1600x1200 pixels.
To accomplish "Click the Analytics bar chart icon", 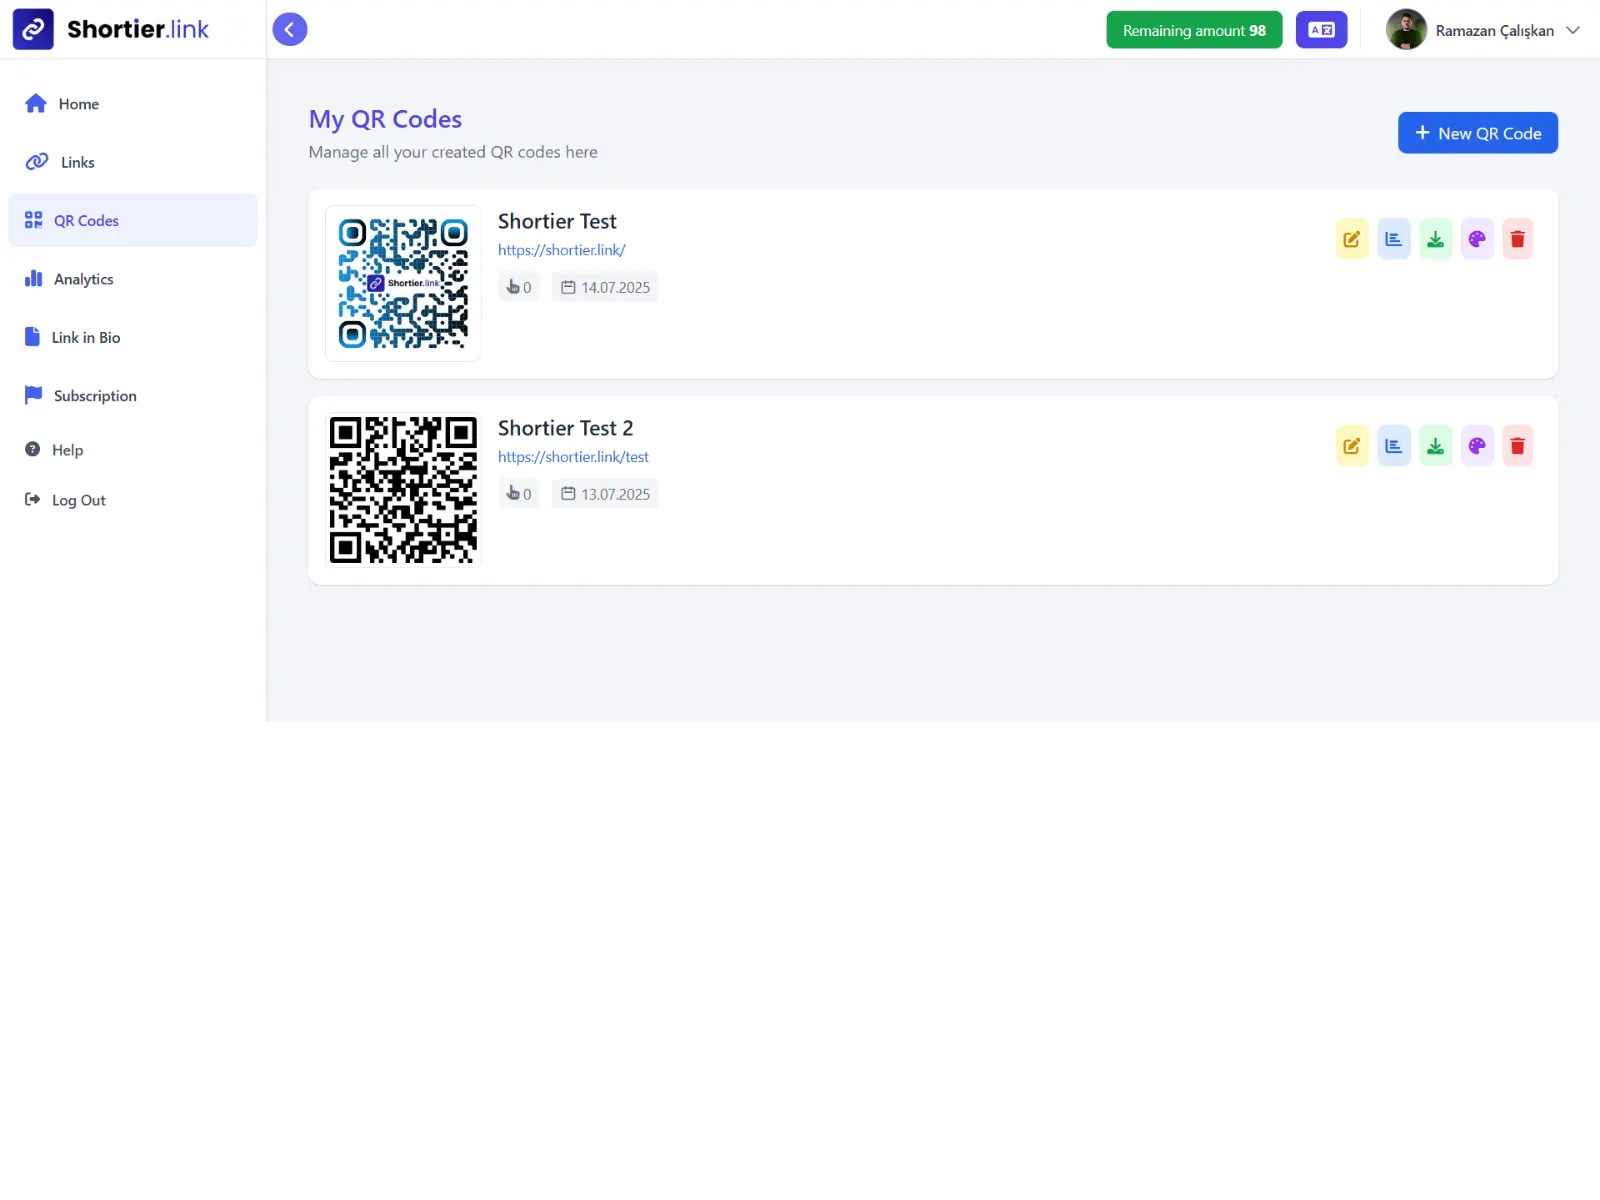I will pos(34,278).
